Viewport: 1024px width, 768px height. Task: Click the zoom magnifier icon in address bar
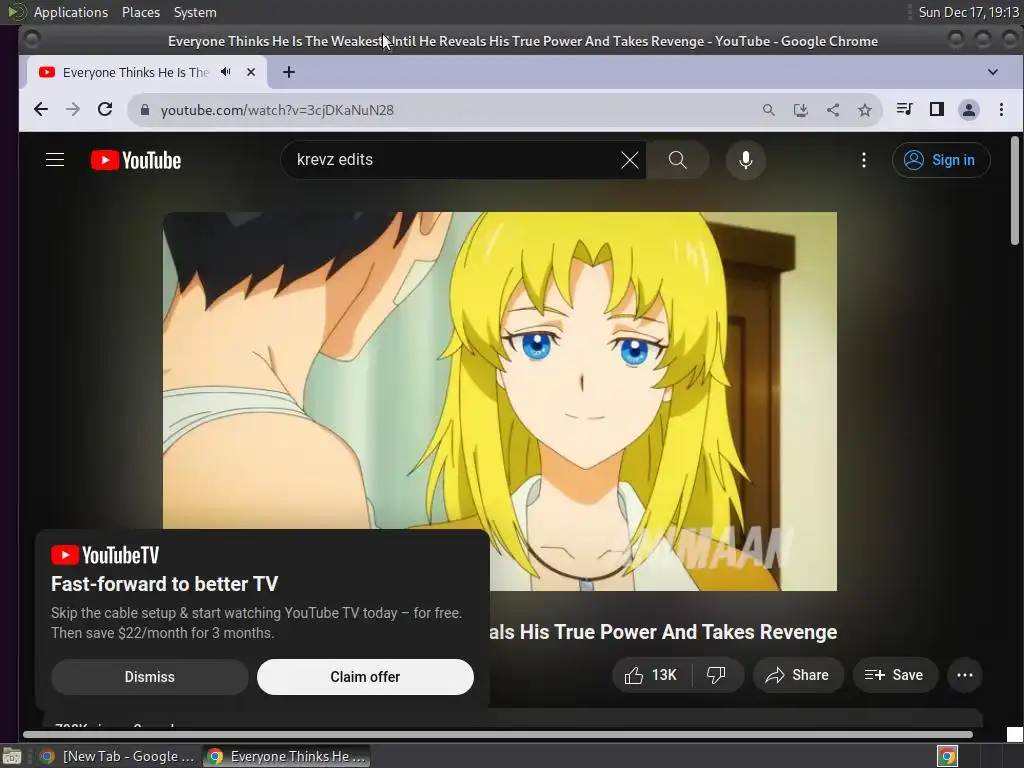pos(769,110)
